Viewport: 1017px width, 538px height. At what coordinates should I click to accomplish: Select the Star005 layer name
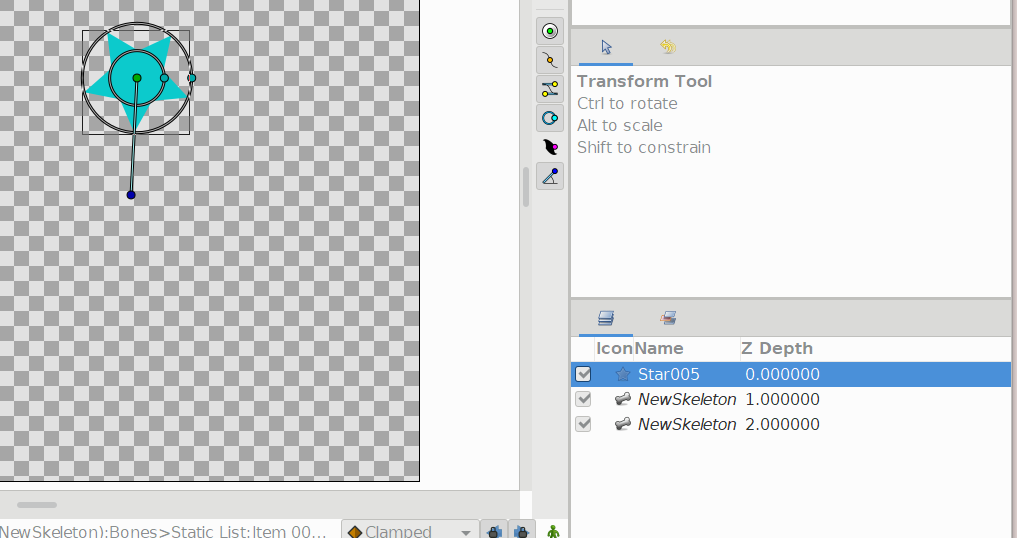[669, 374]
